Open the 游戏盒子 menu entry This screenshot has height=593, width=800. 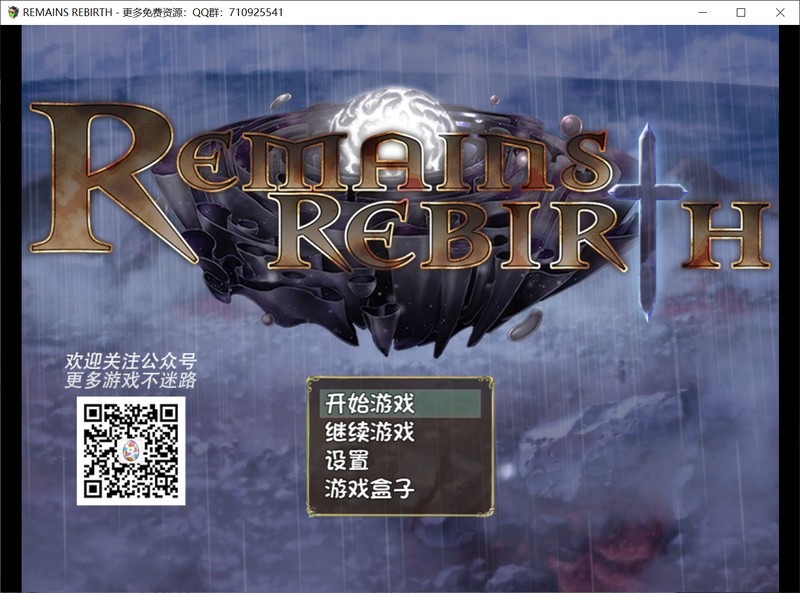[370, 489]
